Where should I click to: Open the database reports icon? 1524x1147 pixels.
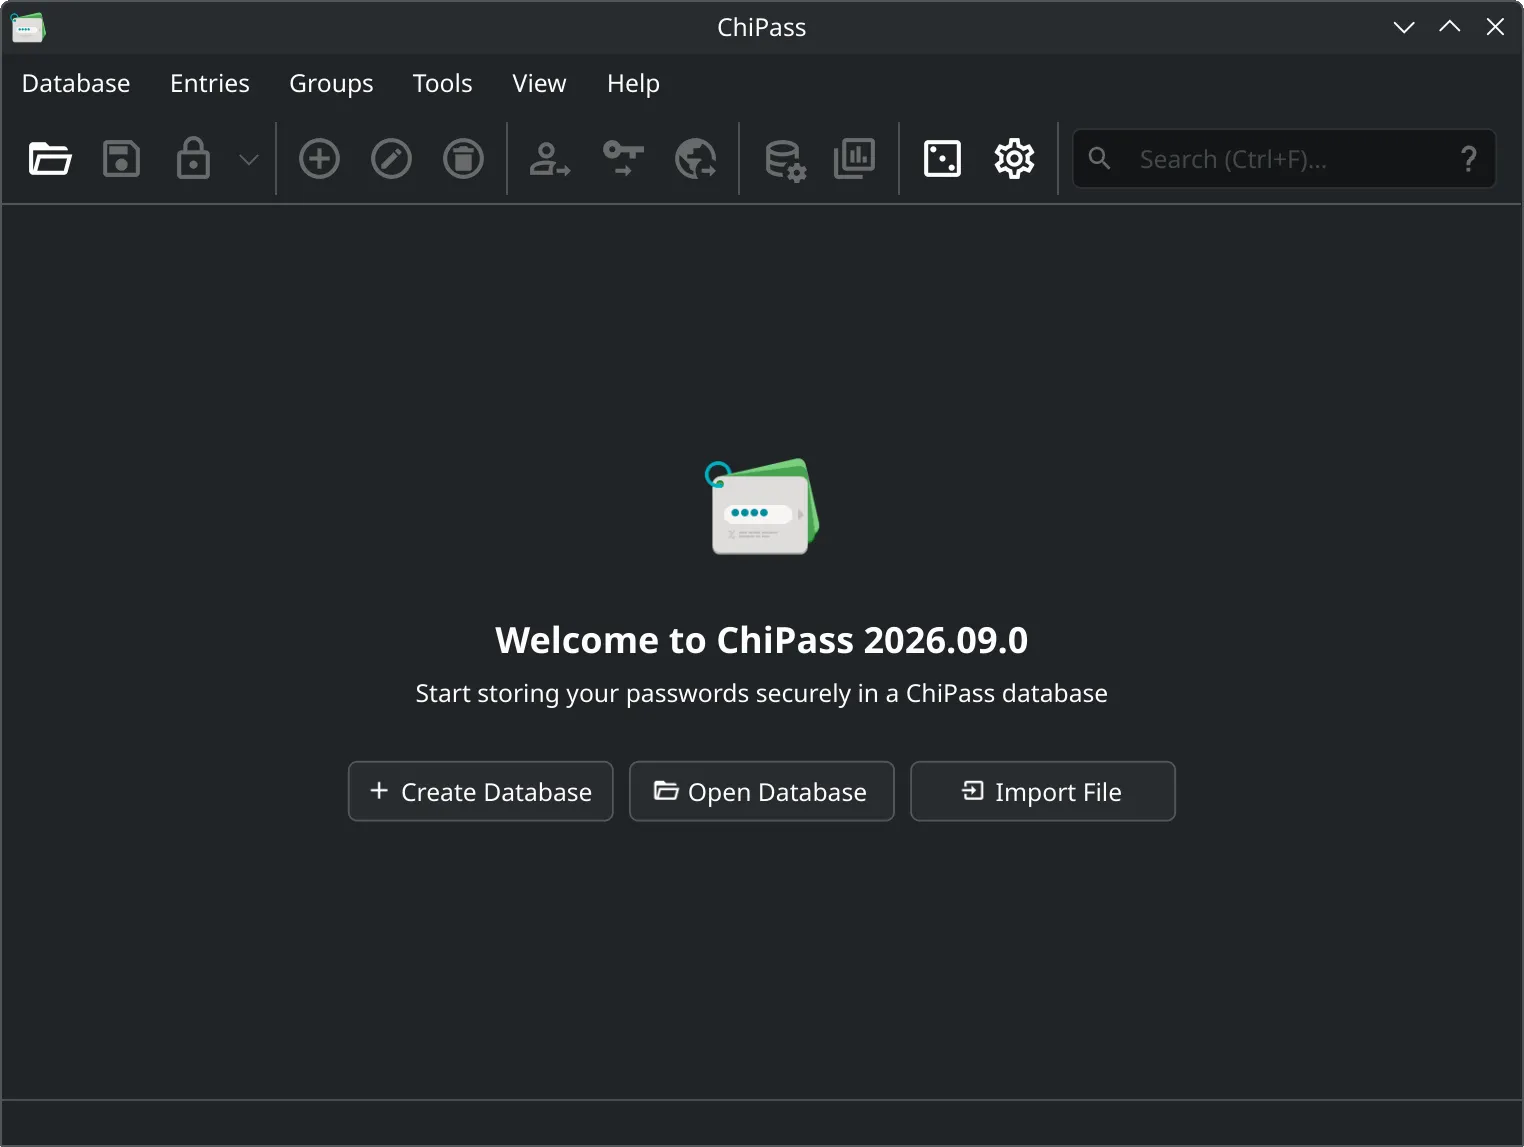click(x=855, y=159)
